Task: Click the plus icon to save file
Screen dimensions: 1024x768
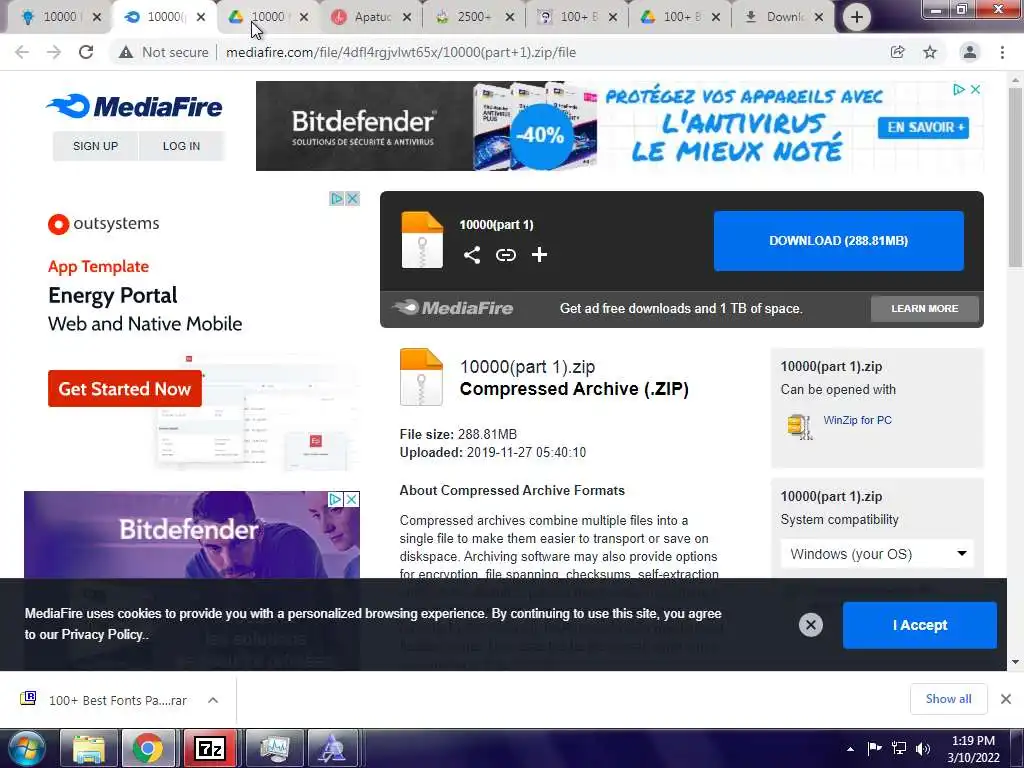Action: click(x=539, y=255)
